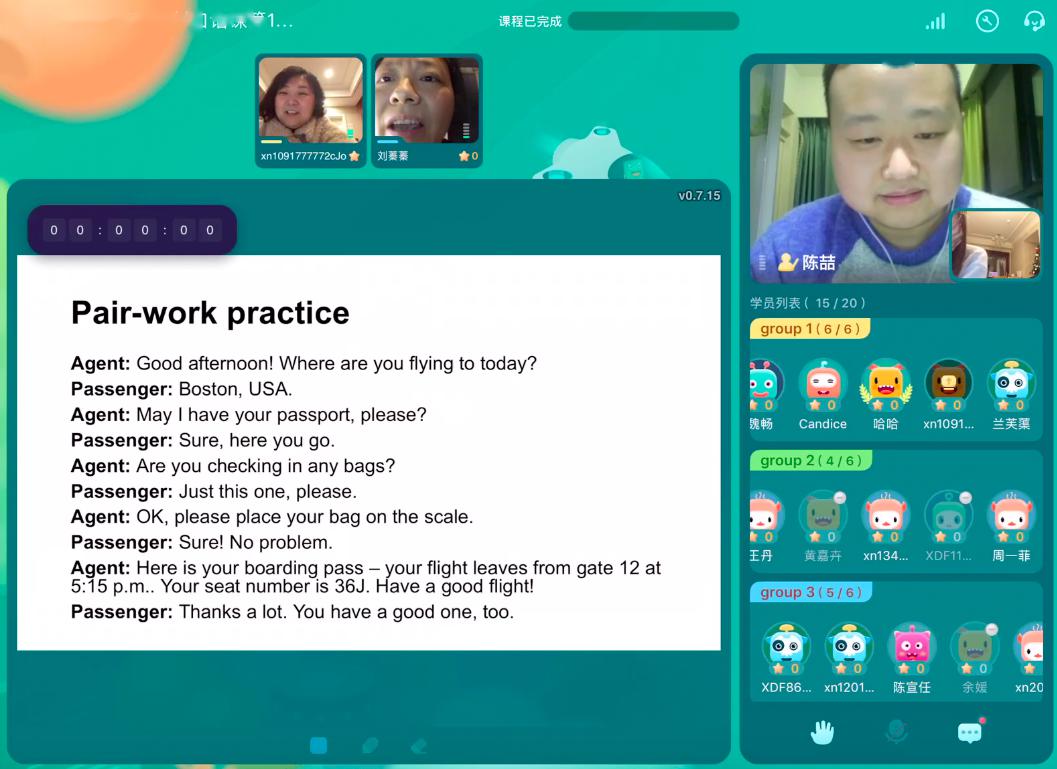The height and width of the screenshot is (769, 1057).
Task: Click the group 1 (6/6) label
Action: coord(810,329)
